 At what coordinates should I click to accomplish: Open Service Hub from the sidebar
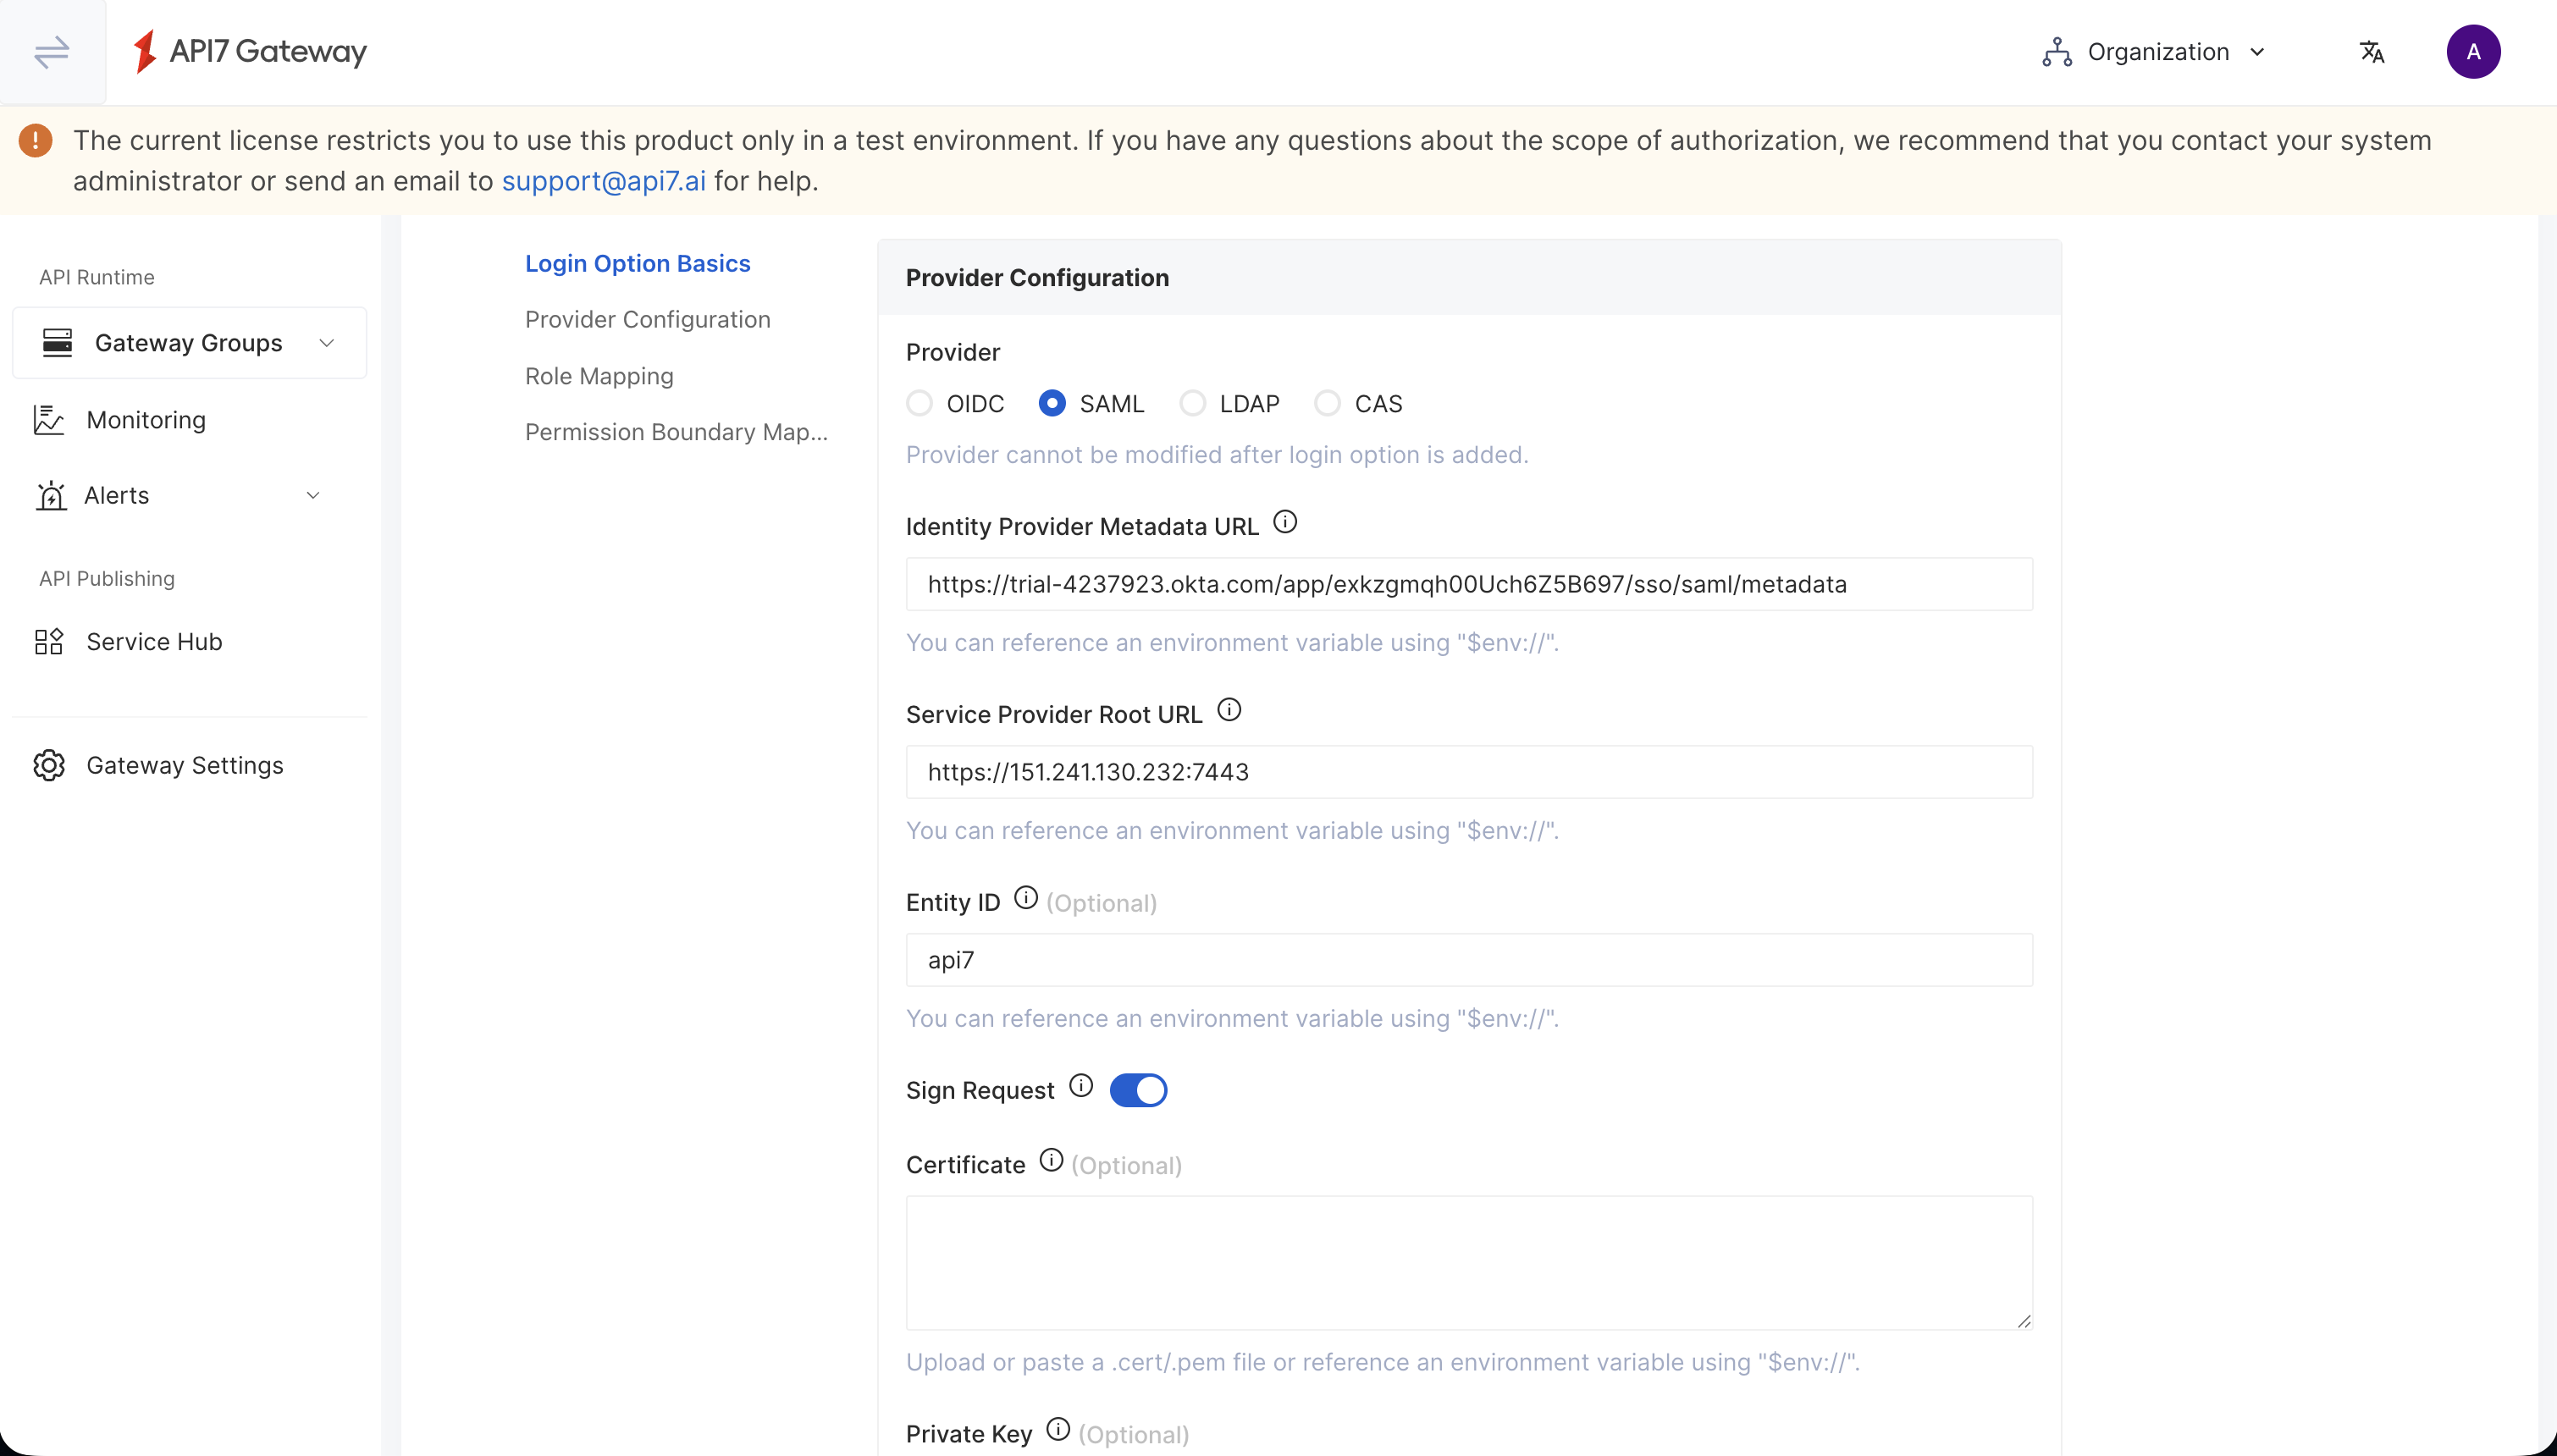coord(154,641)
